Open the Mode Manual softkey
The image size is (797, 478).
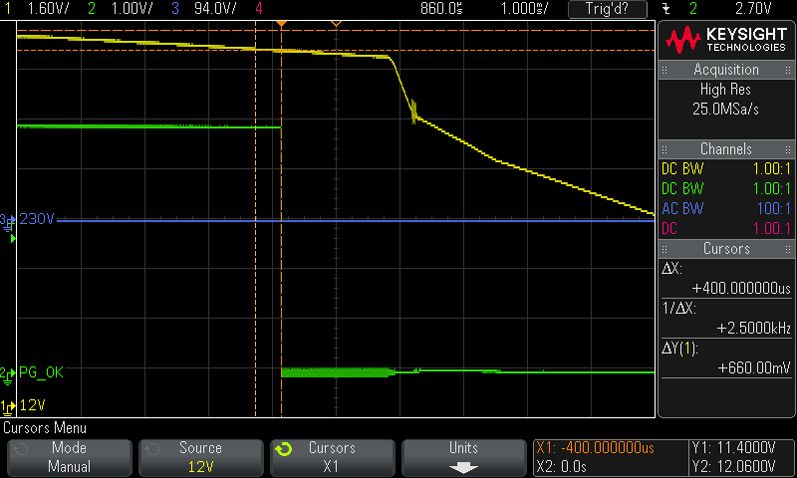[x=69, y=457]
